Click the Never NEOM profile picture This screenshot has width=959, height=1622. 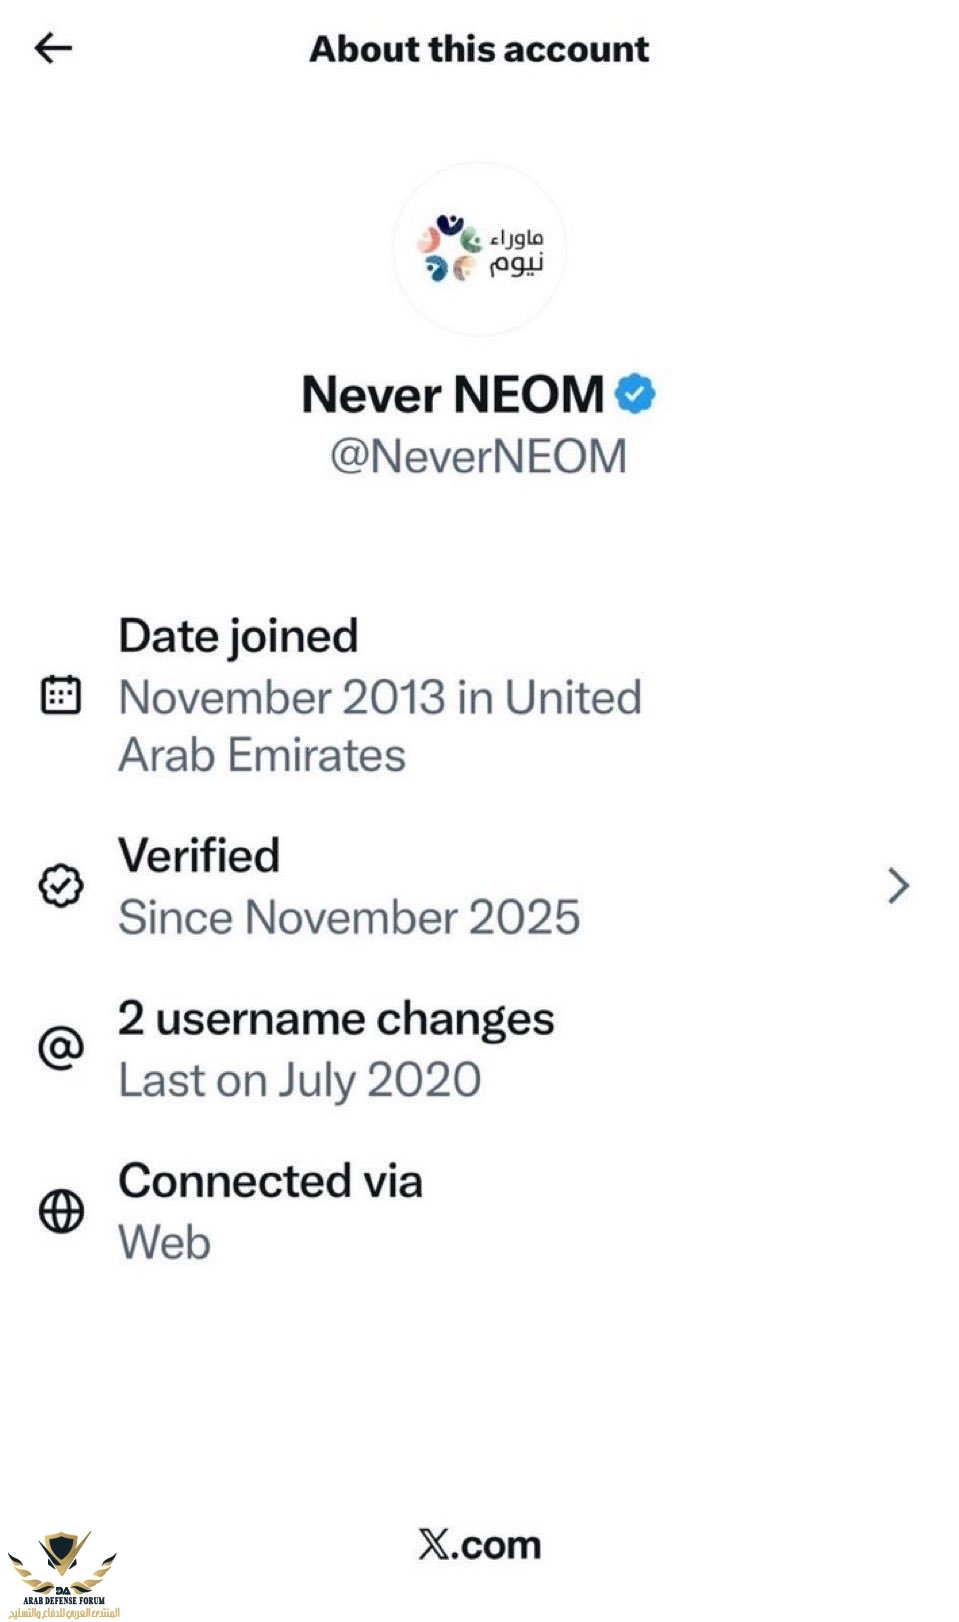479,249
